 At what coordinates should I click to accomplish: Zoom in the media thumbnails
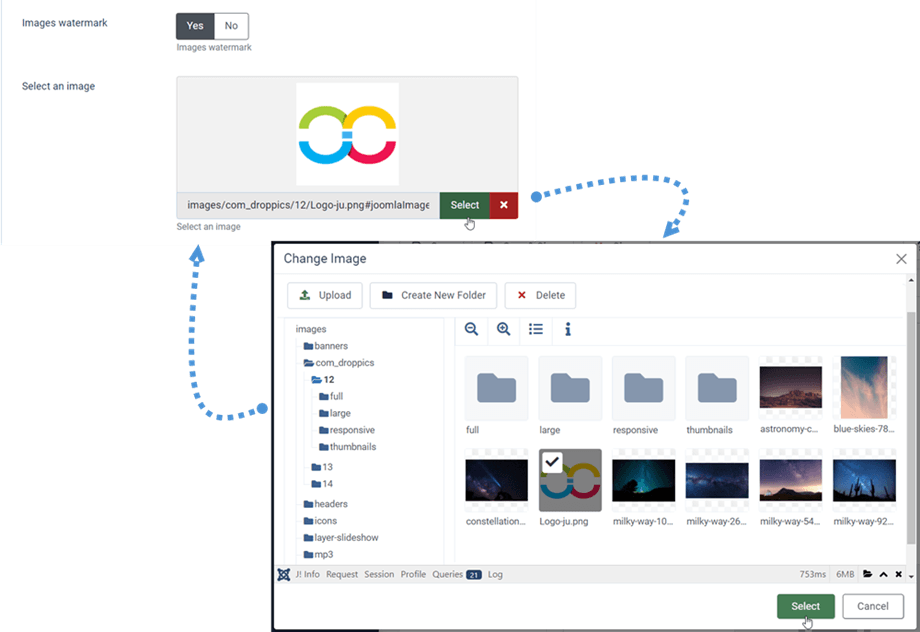pyautogui.click(x=504, y=329)
